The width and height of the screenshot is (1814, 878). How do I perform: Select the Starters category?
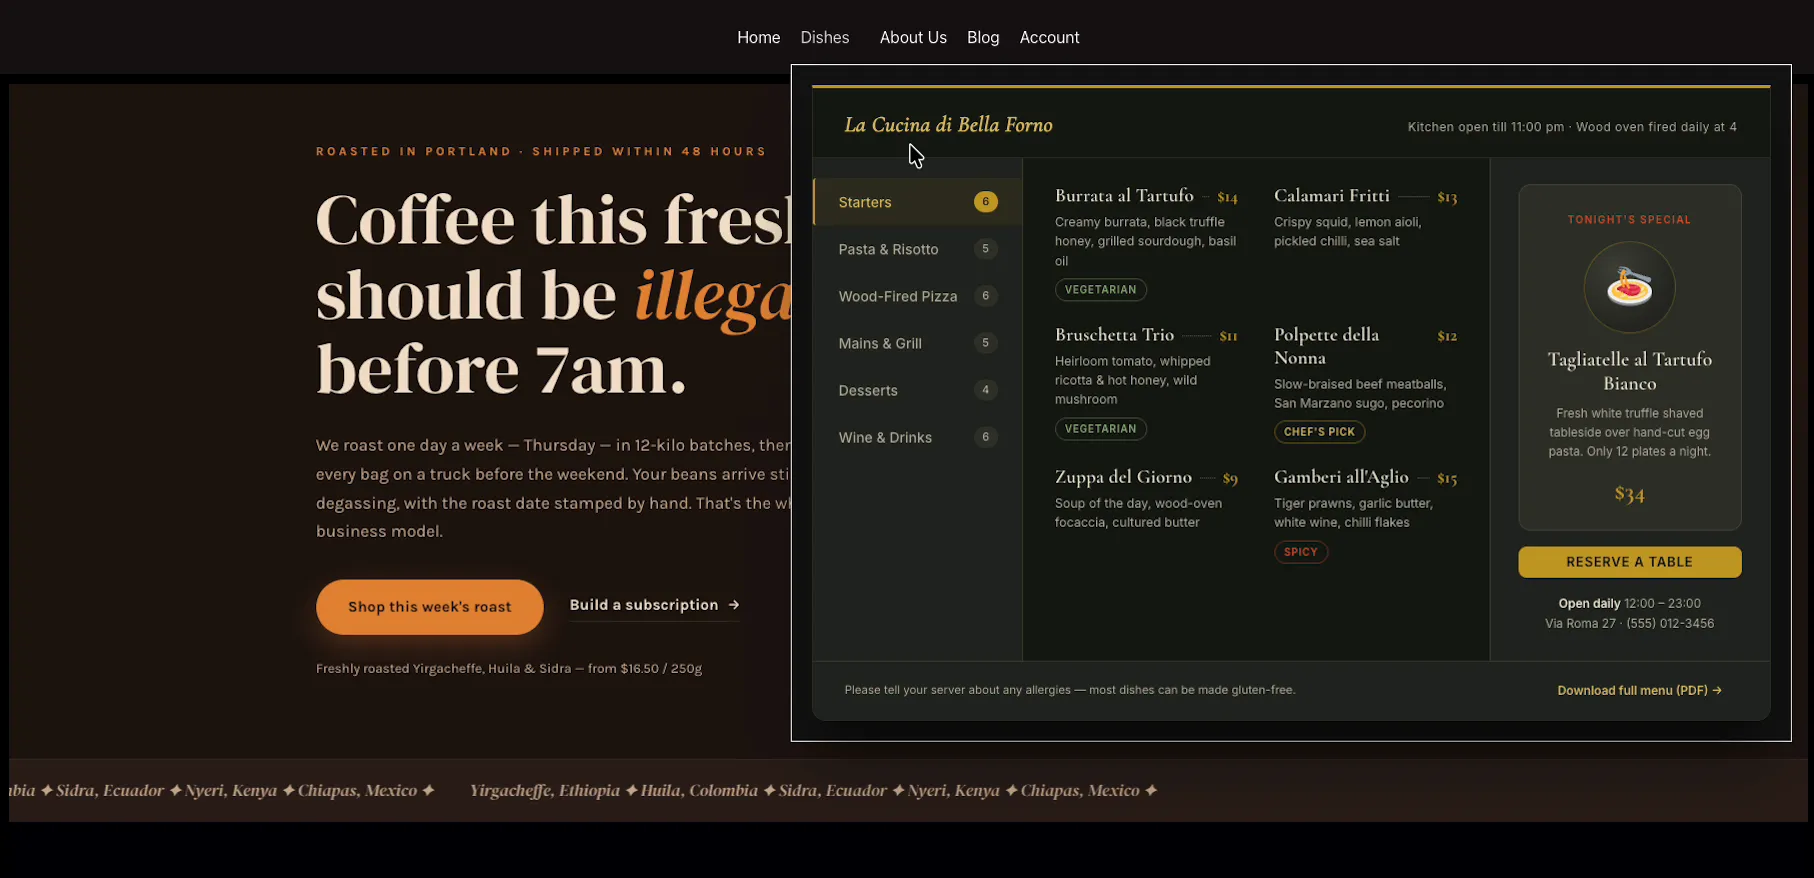tap(917, 202)
